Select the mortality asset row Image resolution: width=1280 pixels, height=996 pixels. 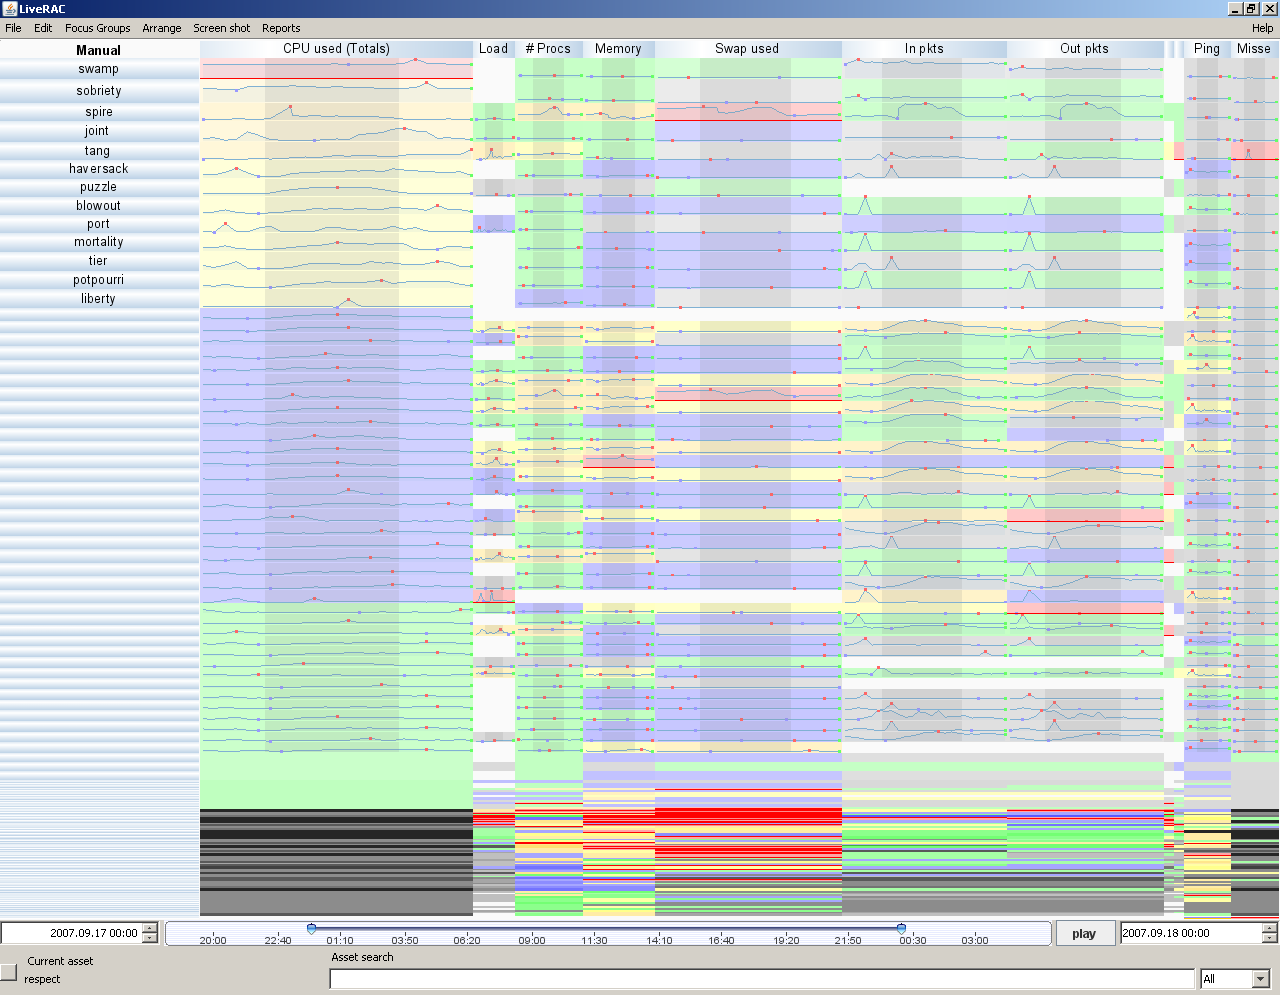99,242
